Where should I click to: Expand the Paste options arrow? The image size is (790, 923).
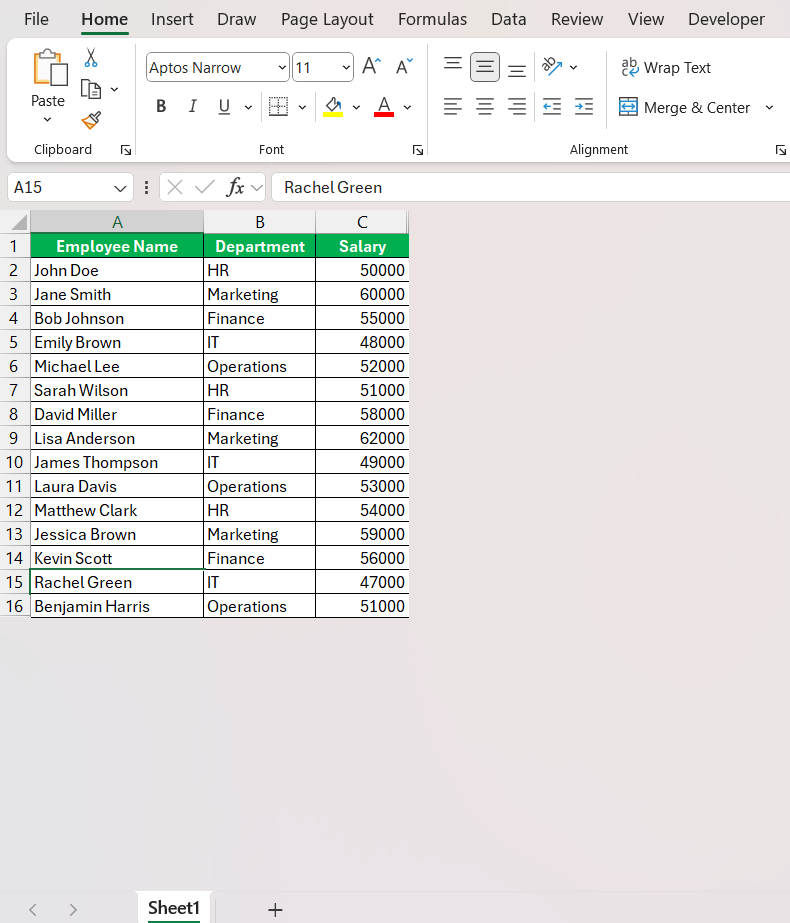(x=48, y=119)
